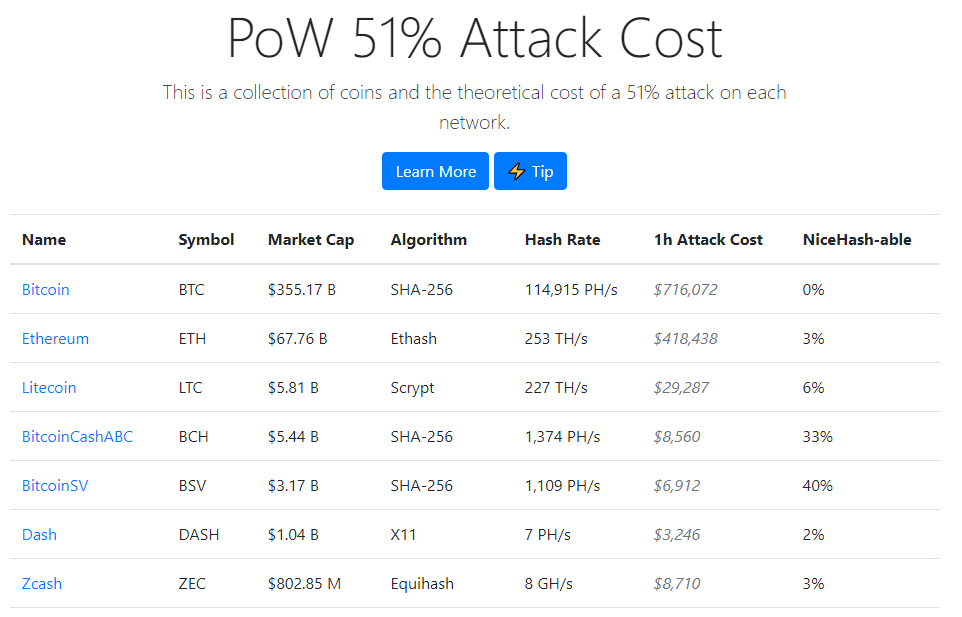The height and width of the screenshot is (617, 962).
Task: Select the Ethereum $418,438 attack cost
Action: (x=685, y=339)
